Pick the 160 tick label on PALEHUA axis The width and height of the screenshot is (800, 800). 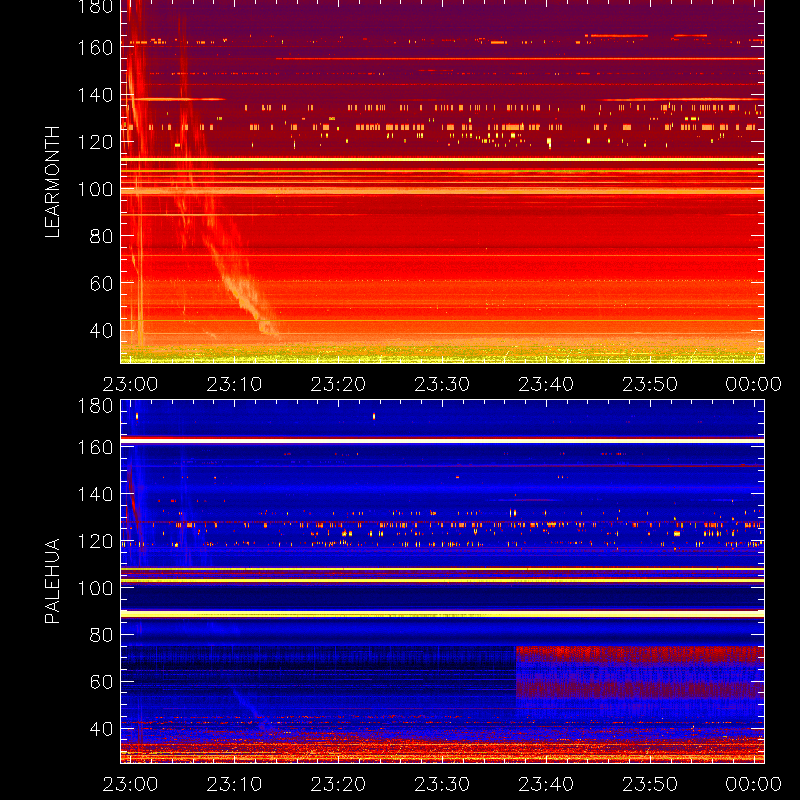coord(95,447)
